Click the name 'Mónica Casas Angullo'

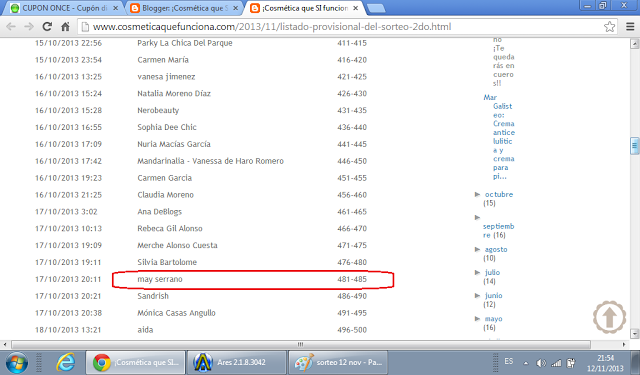click(x=176, y=313)
